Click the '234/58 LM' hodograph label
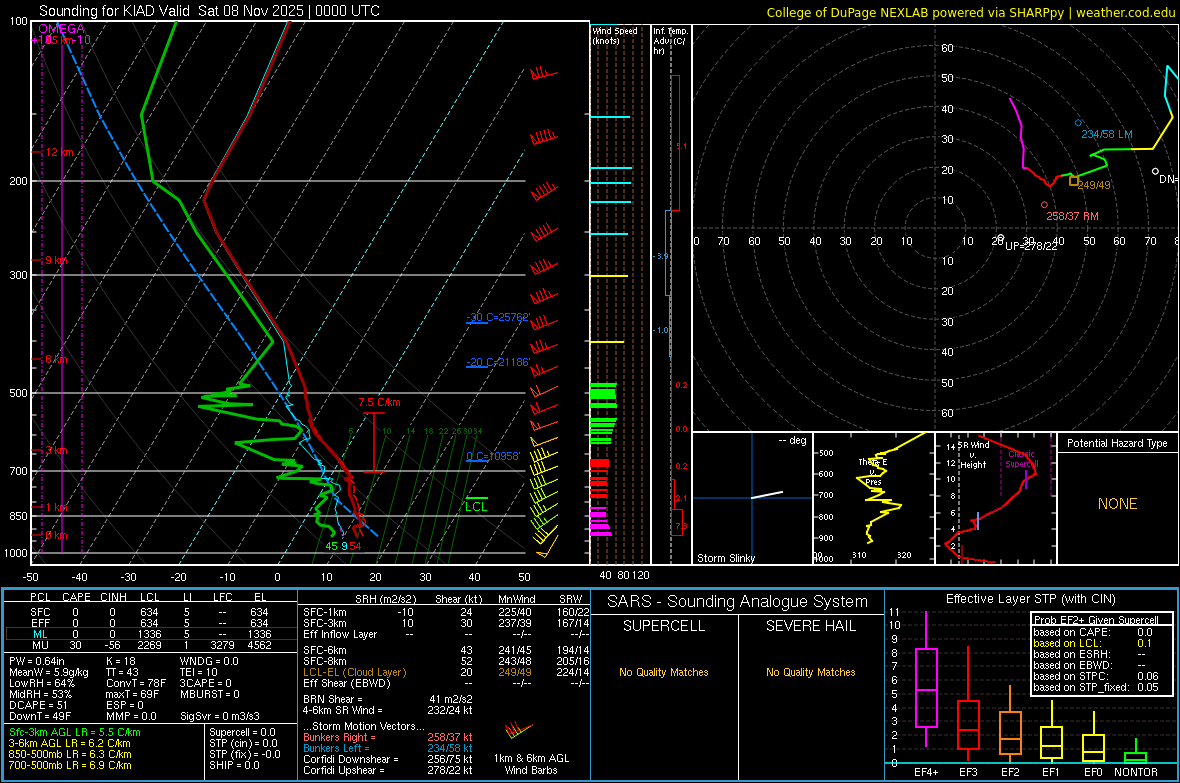Image resolution: width=1180 pixels, height=783 pixels. 1106,134
